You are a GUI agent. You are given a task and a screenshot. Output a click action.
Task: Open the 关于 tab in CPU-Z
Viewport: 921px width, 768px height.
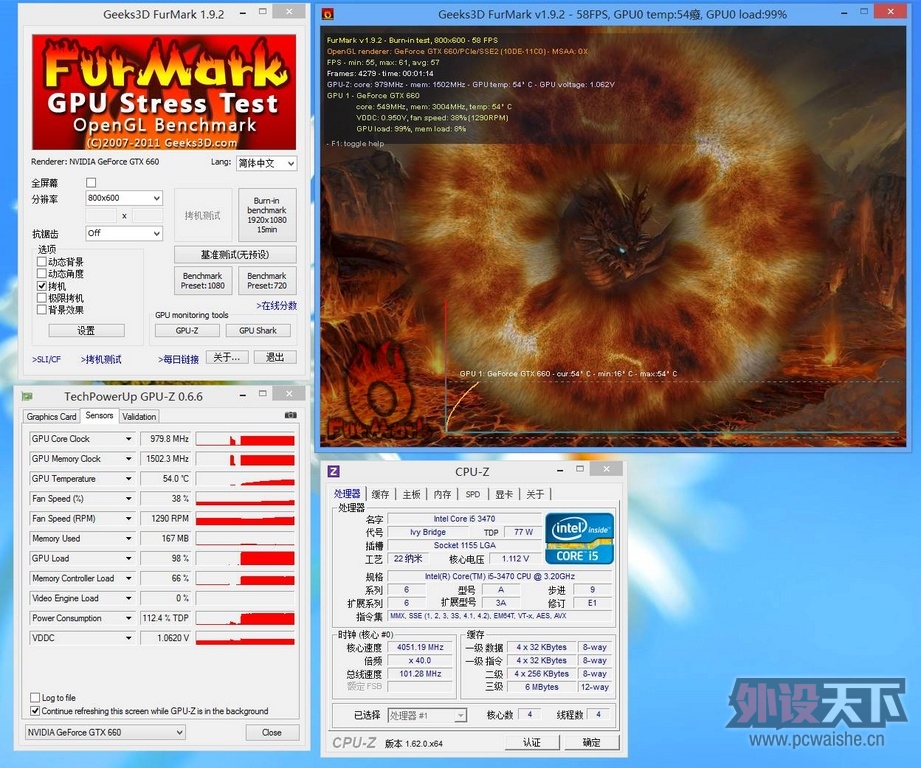[x=535, y=494]
